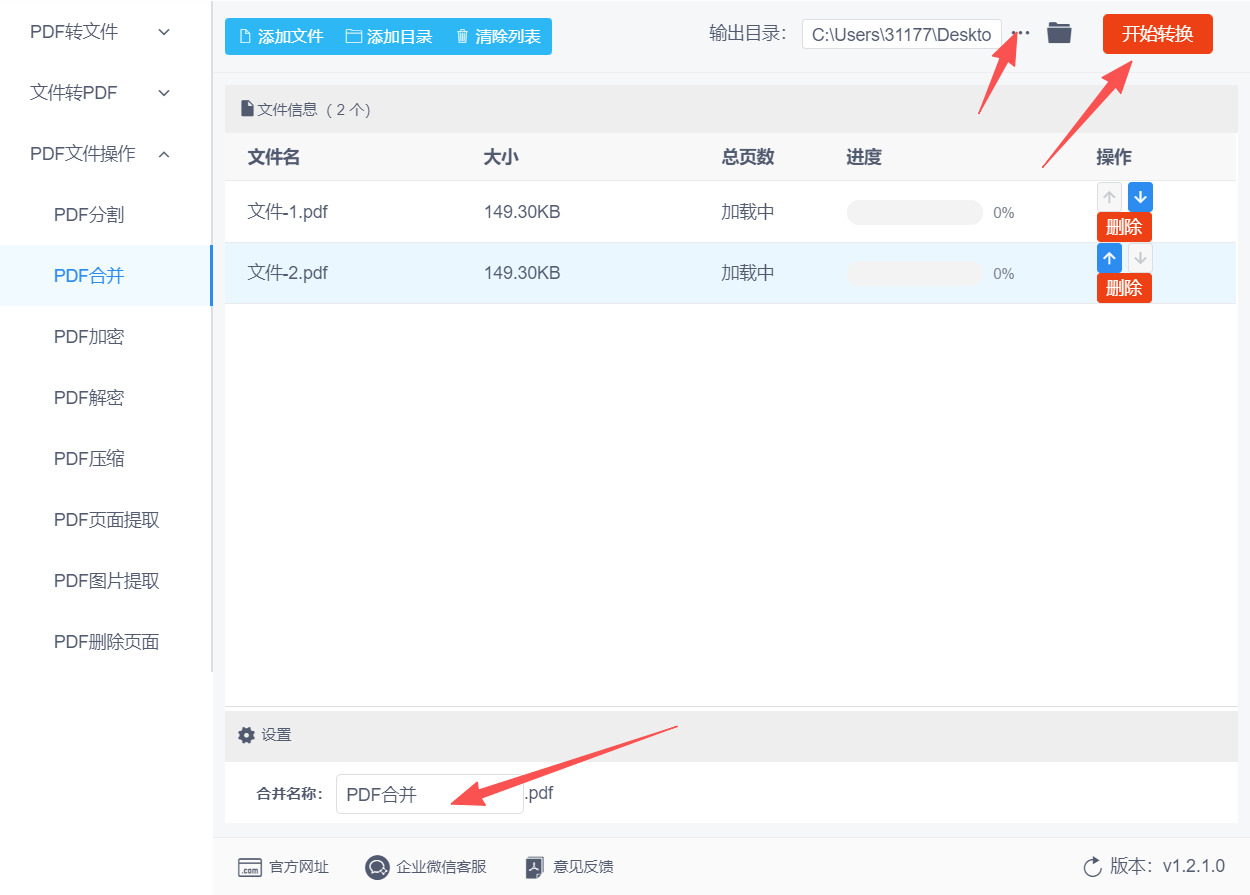Viewport: 1250px width, 895px height.
Task: Click the greyed down arrow for 文件-2.pdf
Action: coord(1140,259)
